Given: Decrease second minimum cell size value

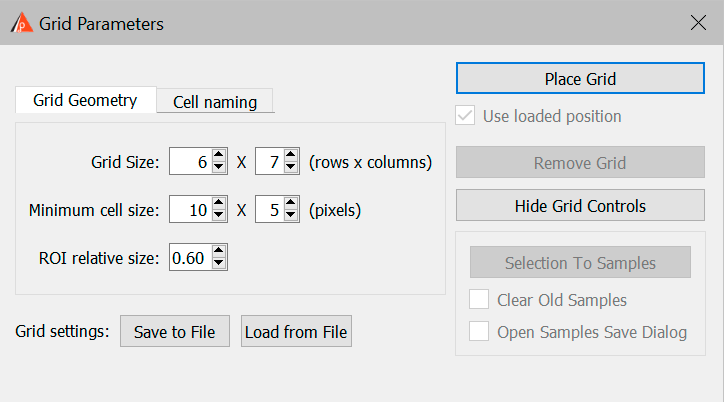Looking at the screenshot, I should pos(290,215).
